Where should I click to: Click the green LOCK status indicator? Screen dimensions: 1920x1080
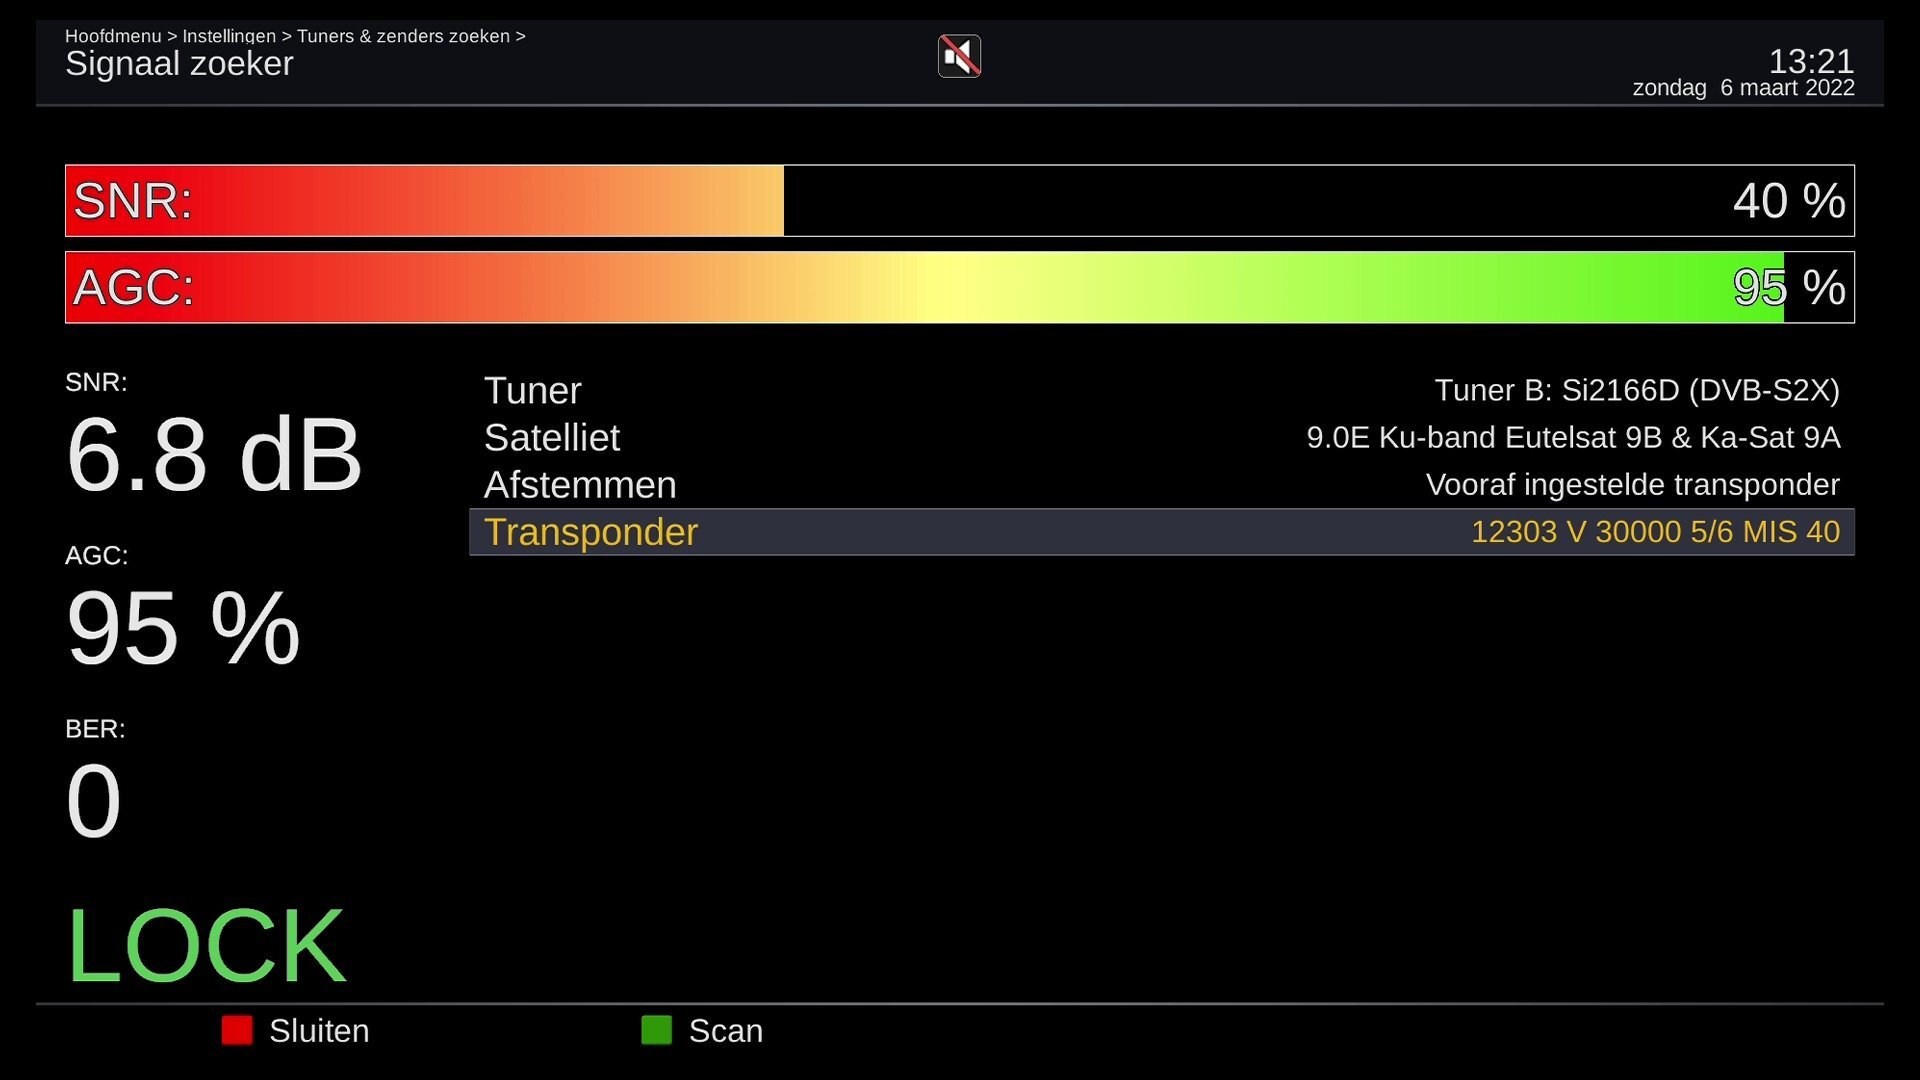click(207, 946)
